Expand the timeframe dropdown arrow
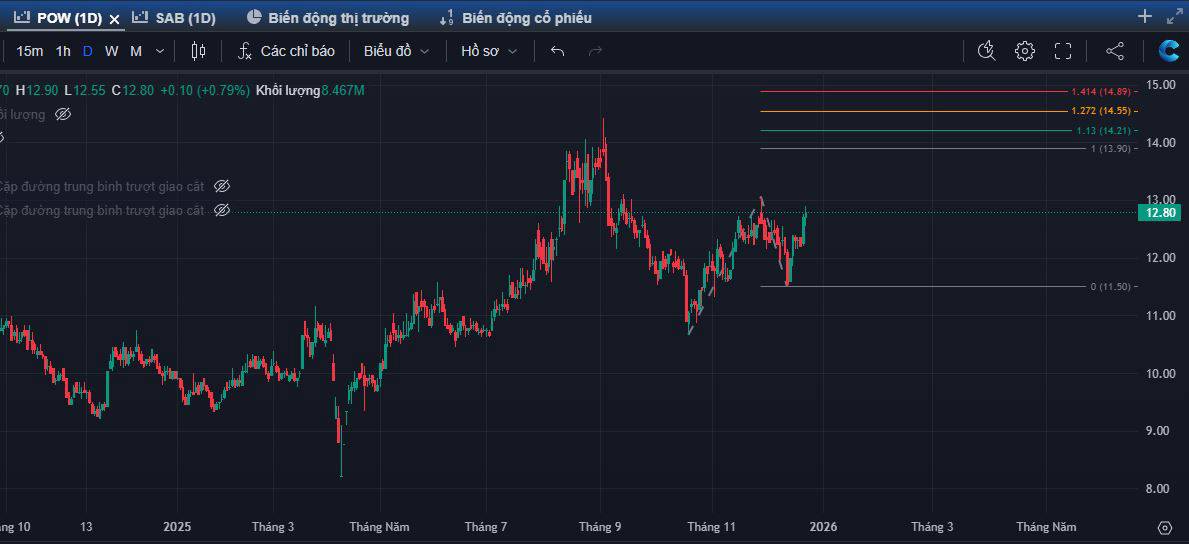The image size is (1189, 544). coord(160,51)
